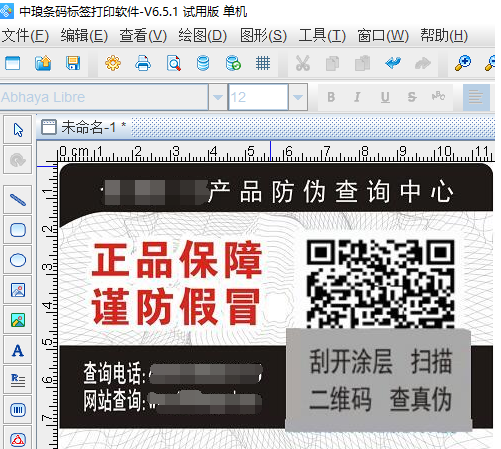Select the 谨防假冒 red text
The height and width of the screenshot is (449, 501).
pos(176,306)
